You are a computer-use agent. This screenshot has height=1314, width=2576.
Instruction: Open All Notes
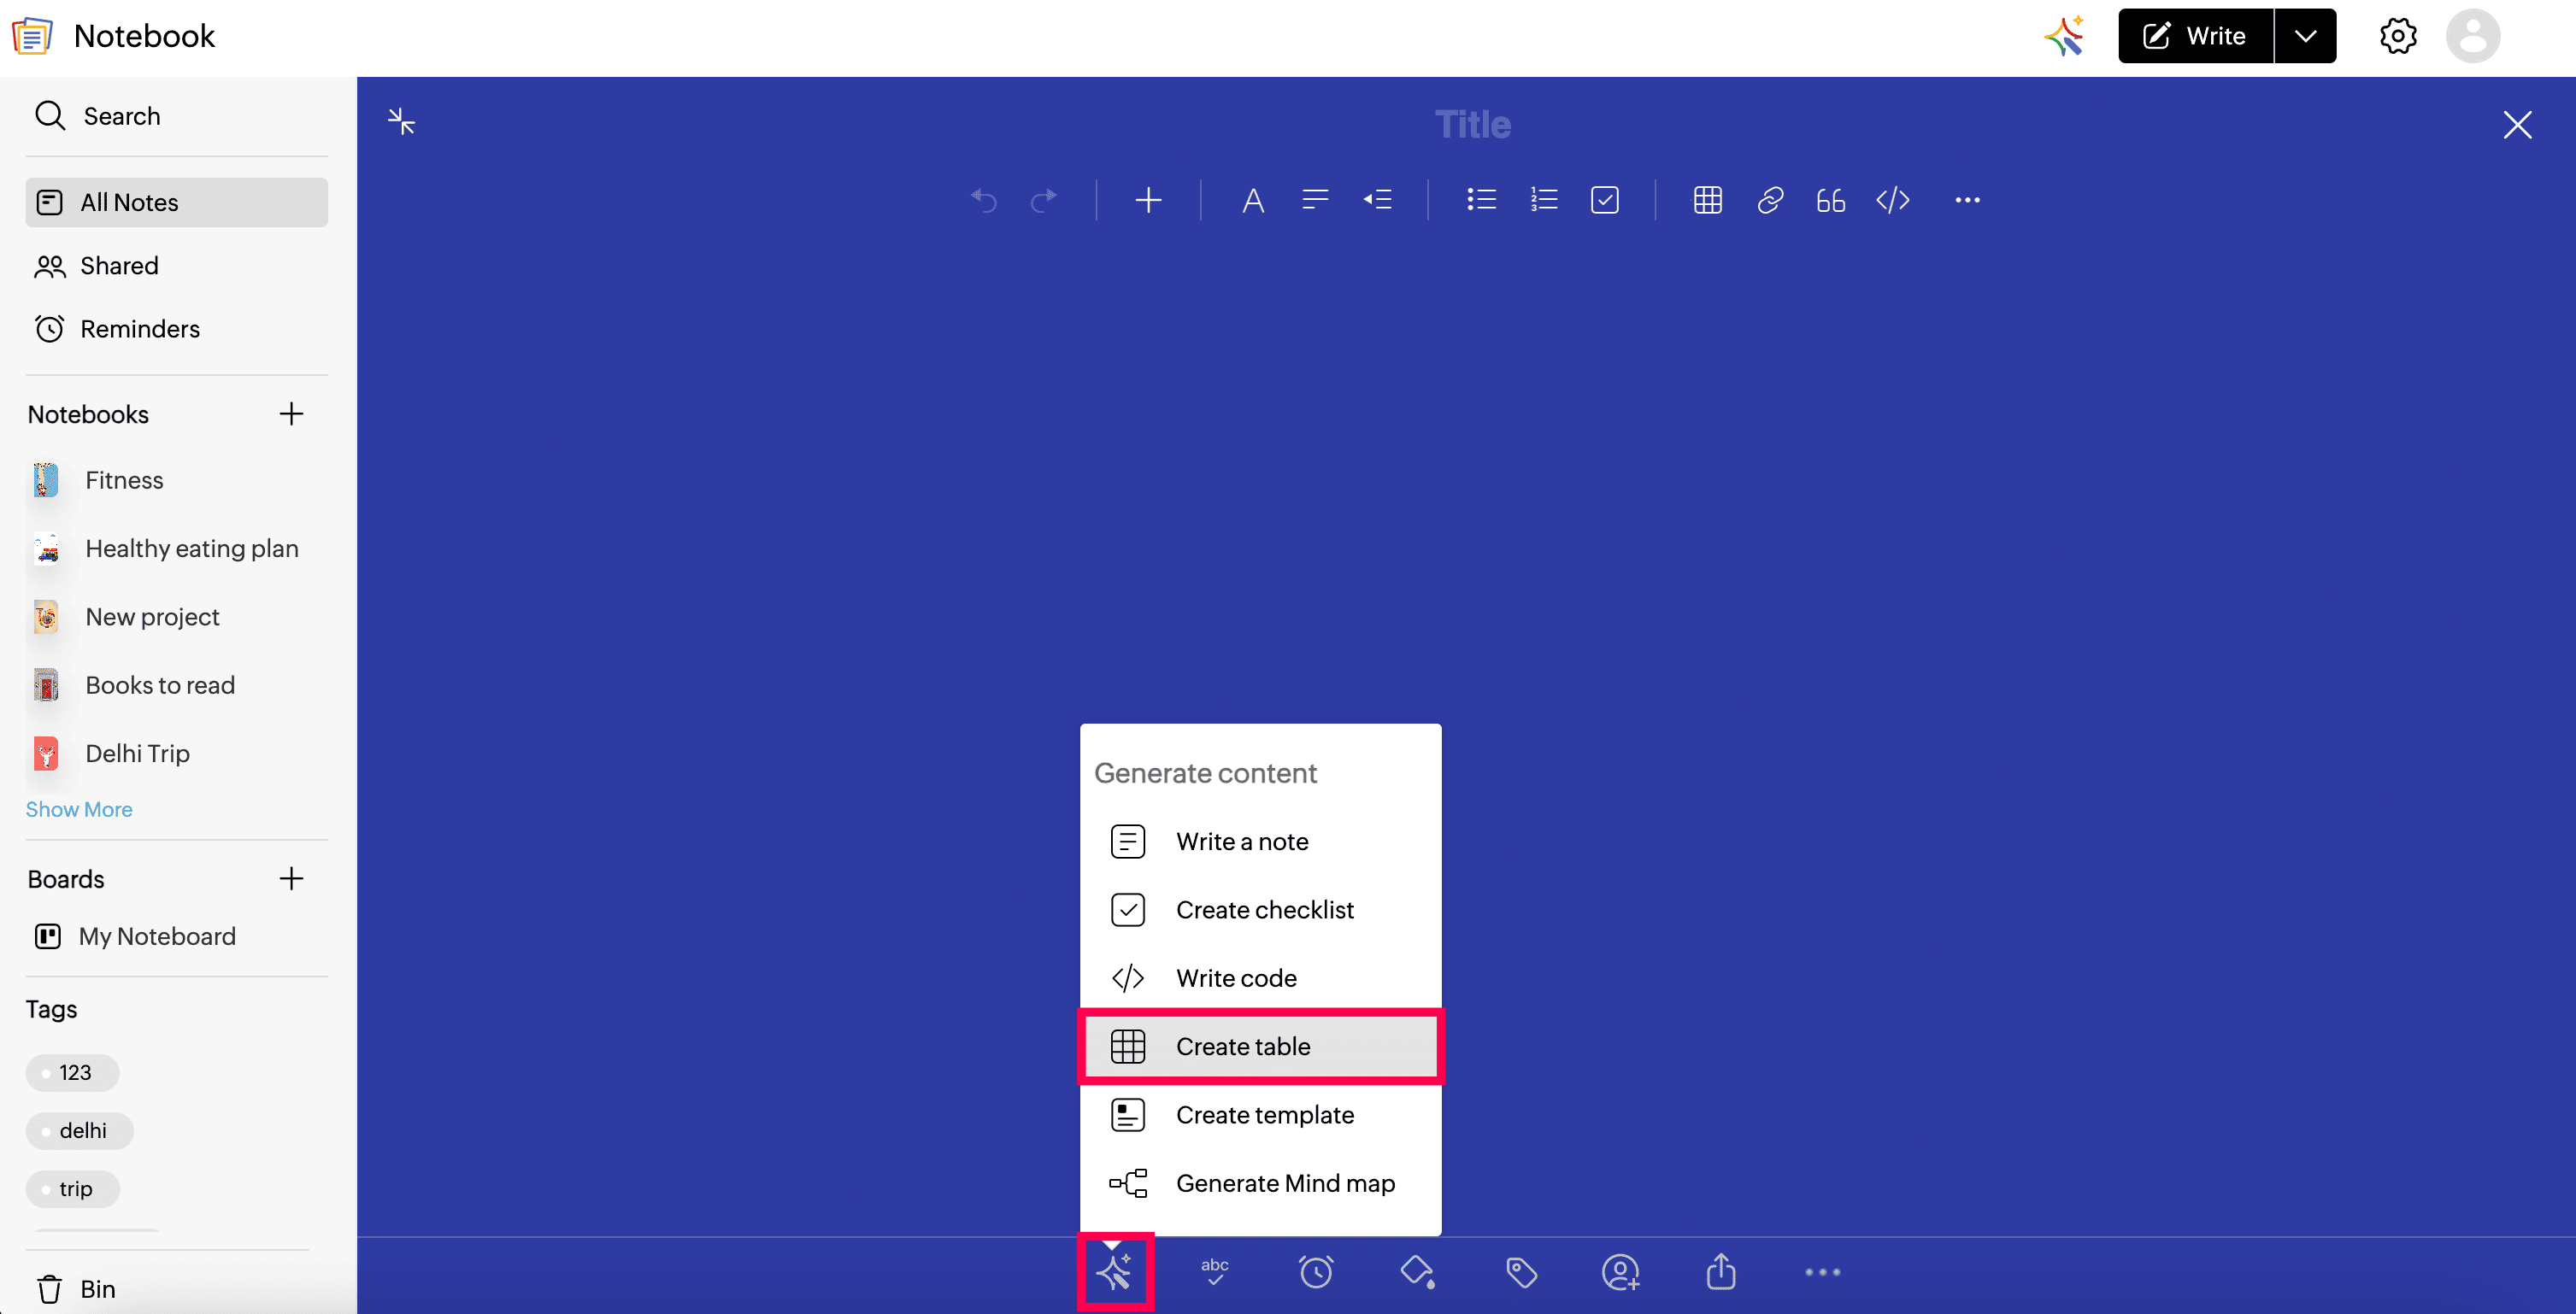click(176, 202)
